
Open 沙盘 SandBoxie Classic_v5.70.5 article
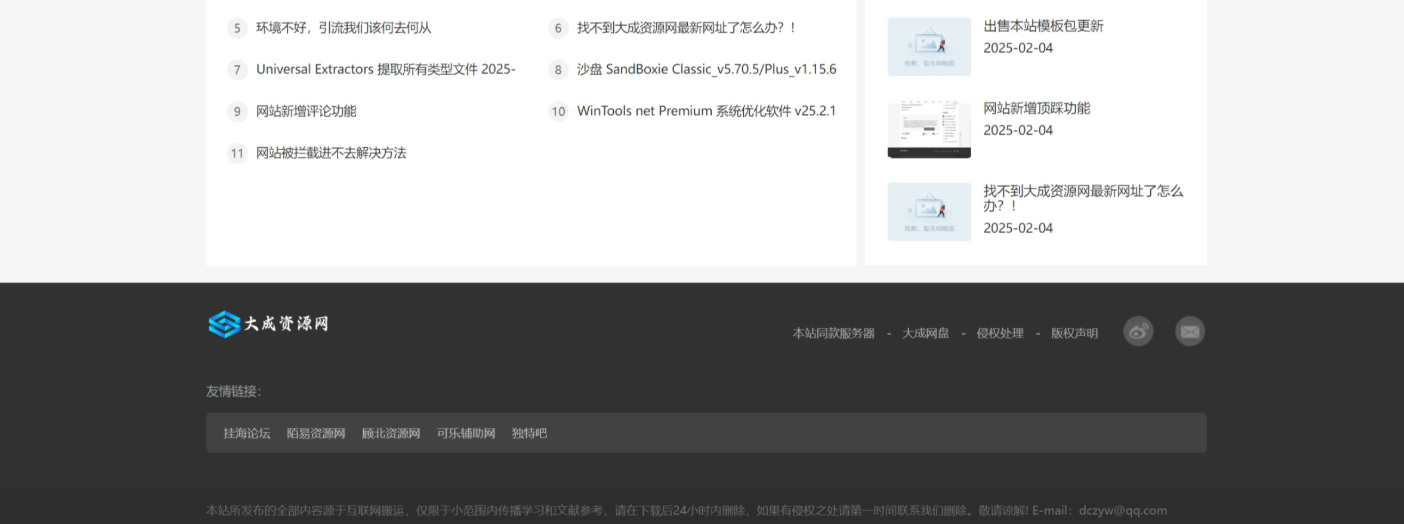[707, 69]
